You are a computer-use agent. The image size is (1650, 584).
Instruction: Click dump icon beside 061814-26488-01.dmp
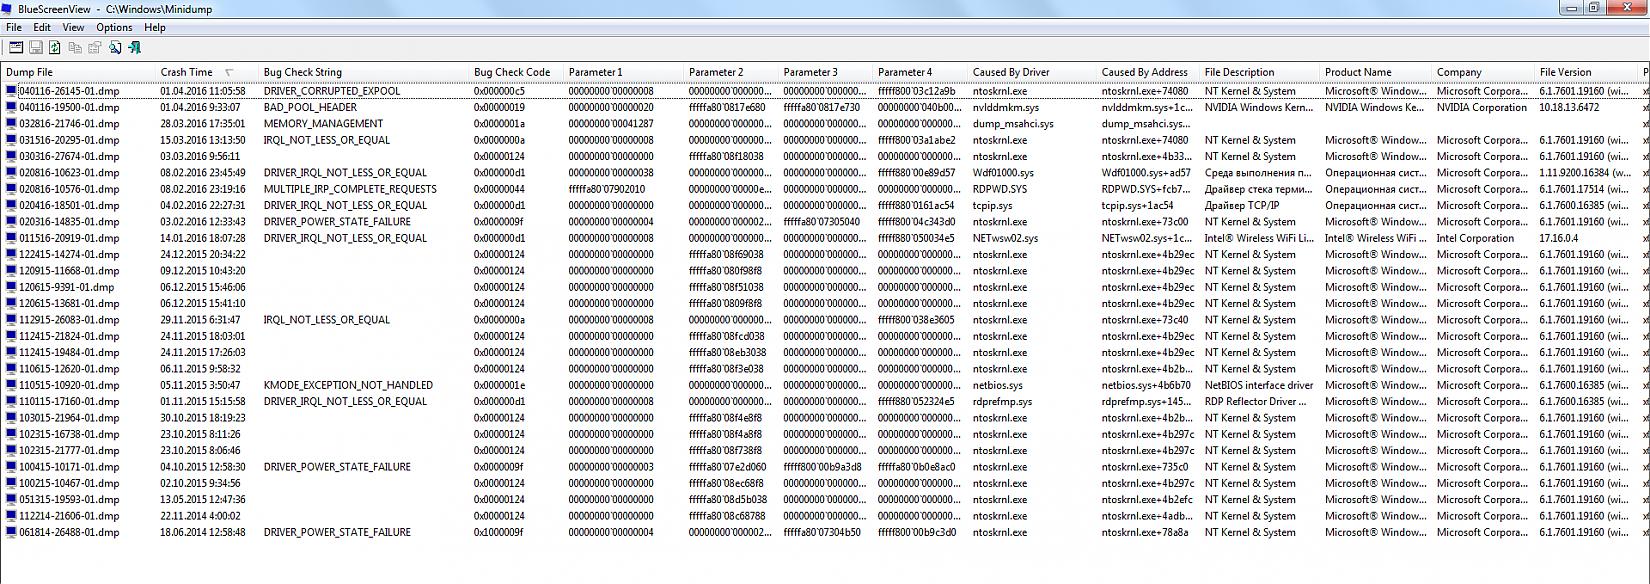[12, 532]
